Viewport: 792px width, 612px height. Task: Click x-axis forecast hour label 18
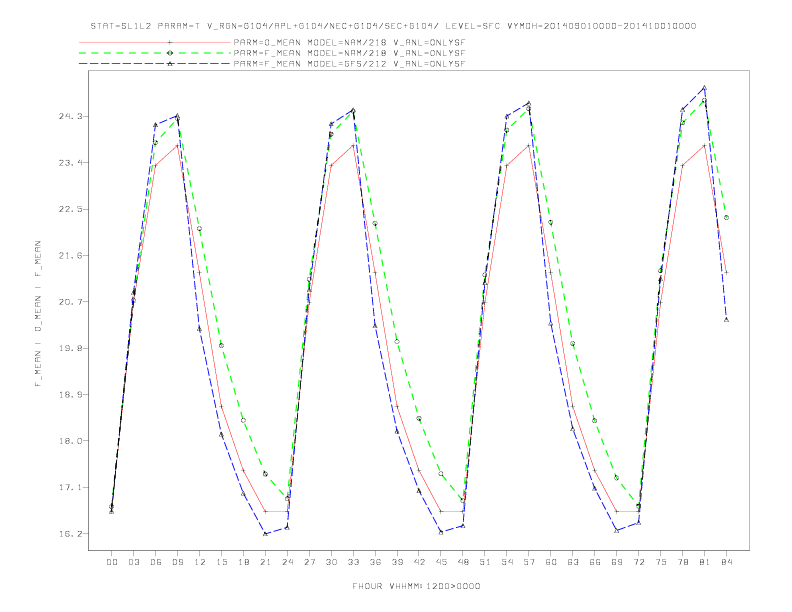click(x=243, y=562)
